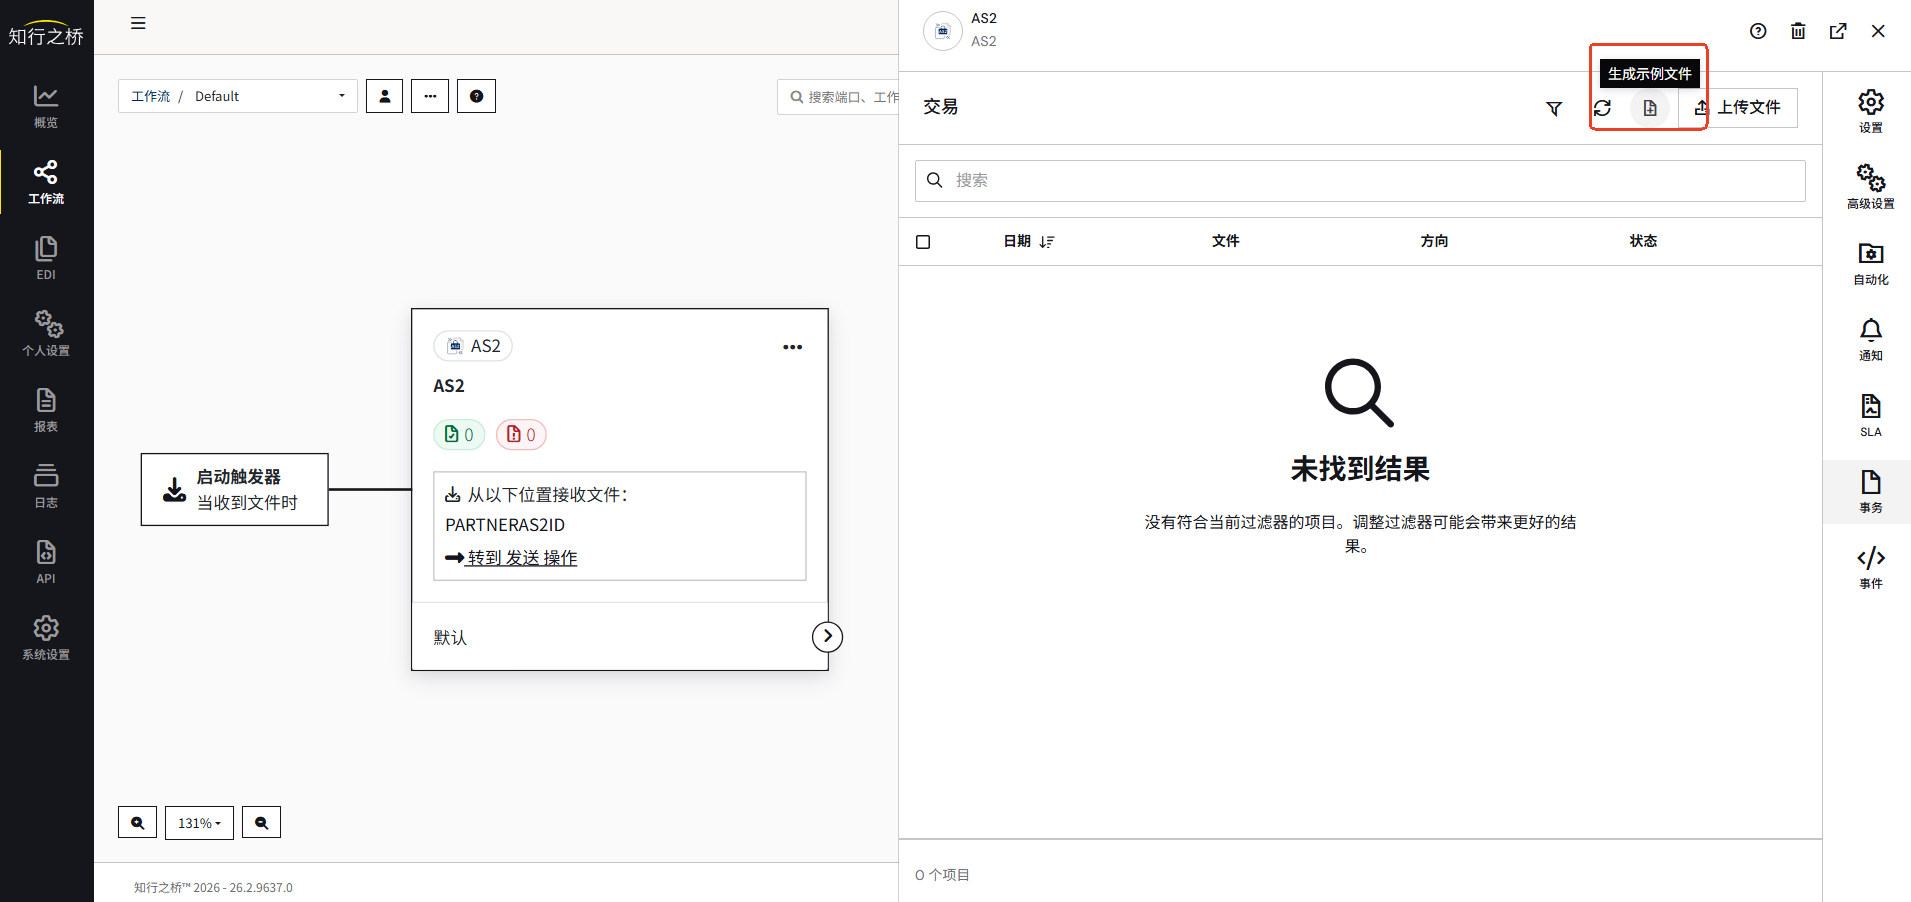Click the version text 26.2.9637.0 in footer

click(x=261, y=888)
